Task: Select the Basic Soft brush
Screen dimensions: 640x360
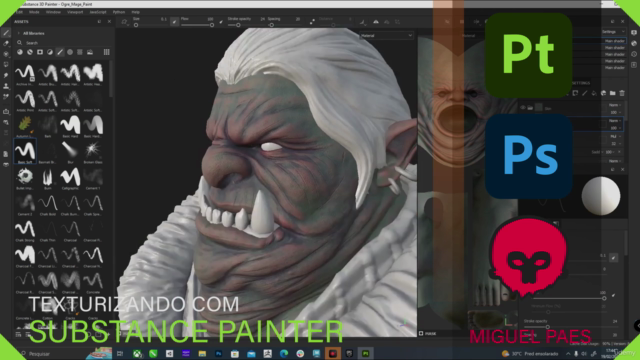Action: coord(25,151)
